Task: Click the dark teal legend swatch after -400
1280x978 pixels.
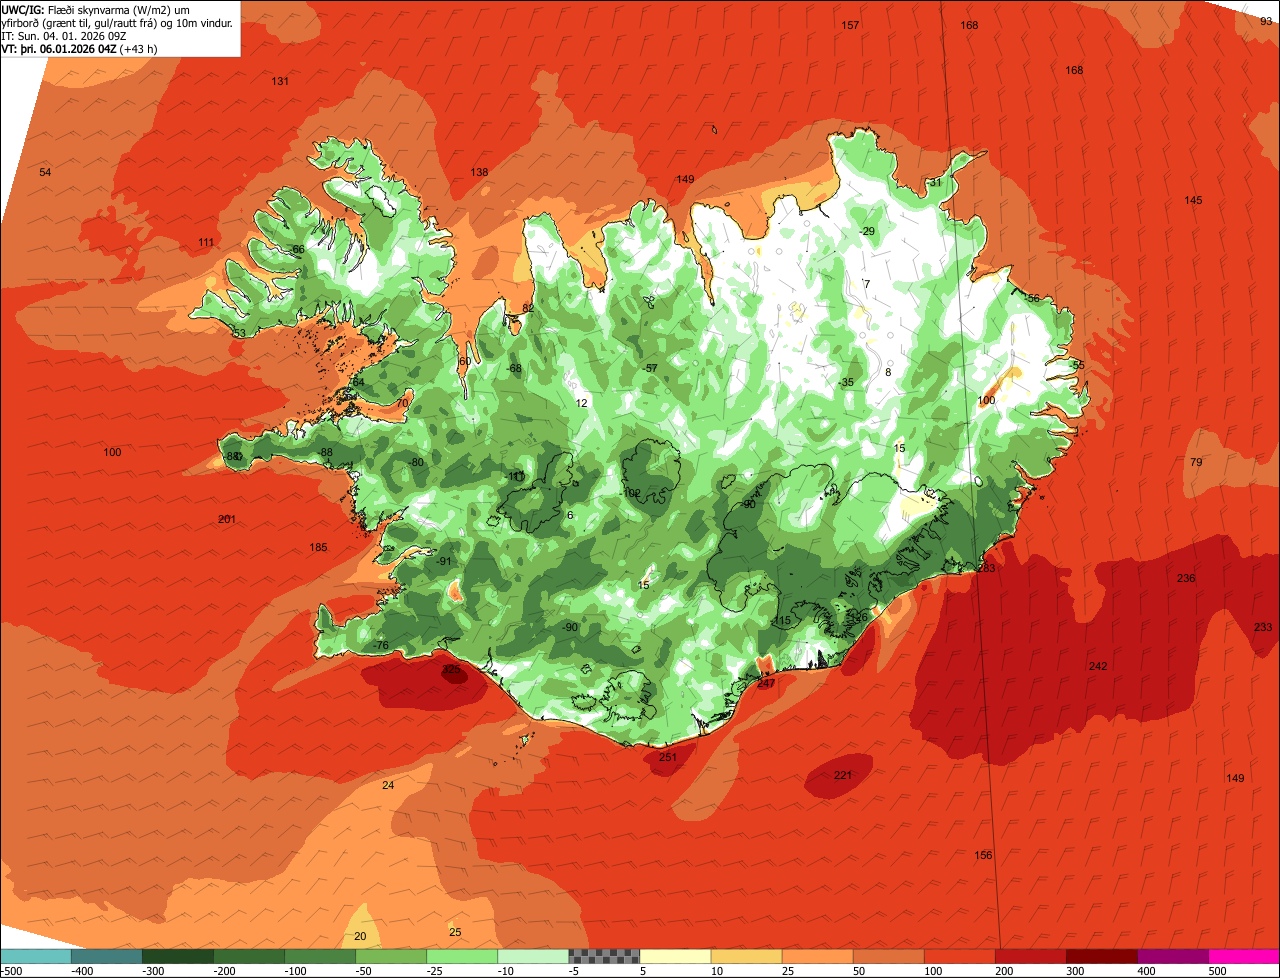Action: (107, 956)
